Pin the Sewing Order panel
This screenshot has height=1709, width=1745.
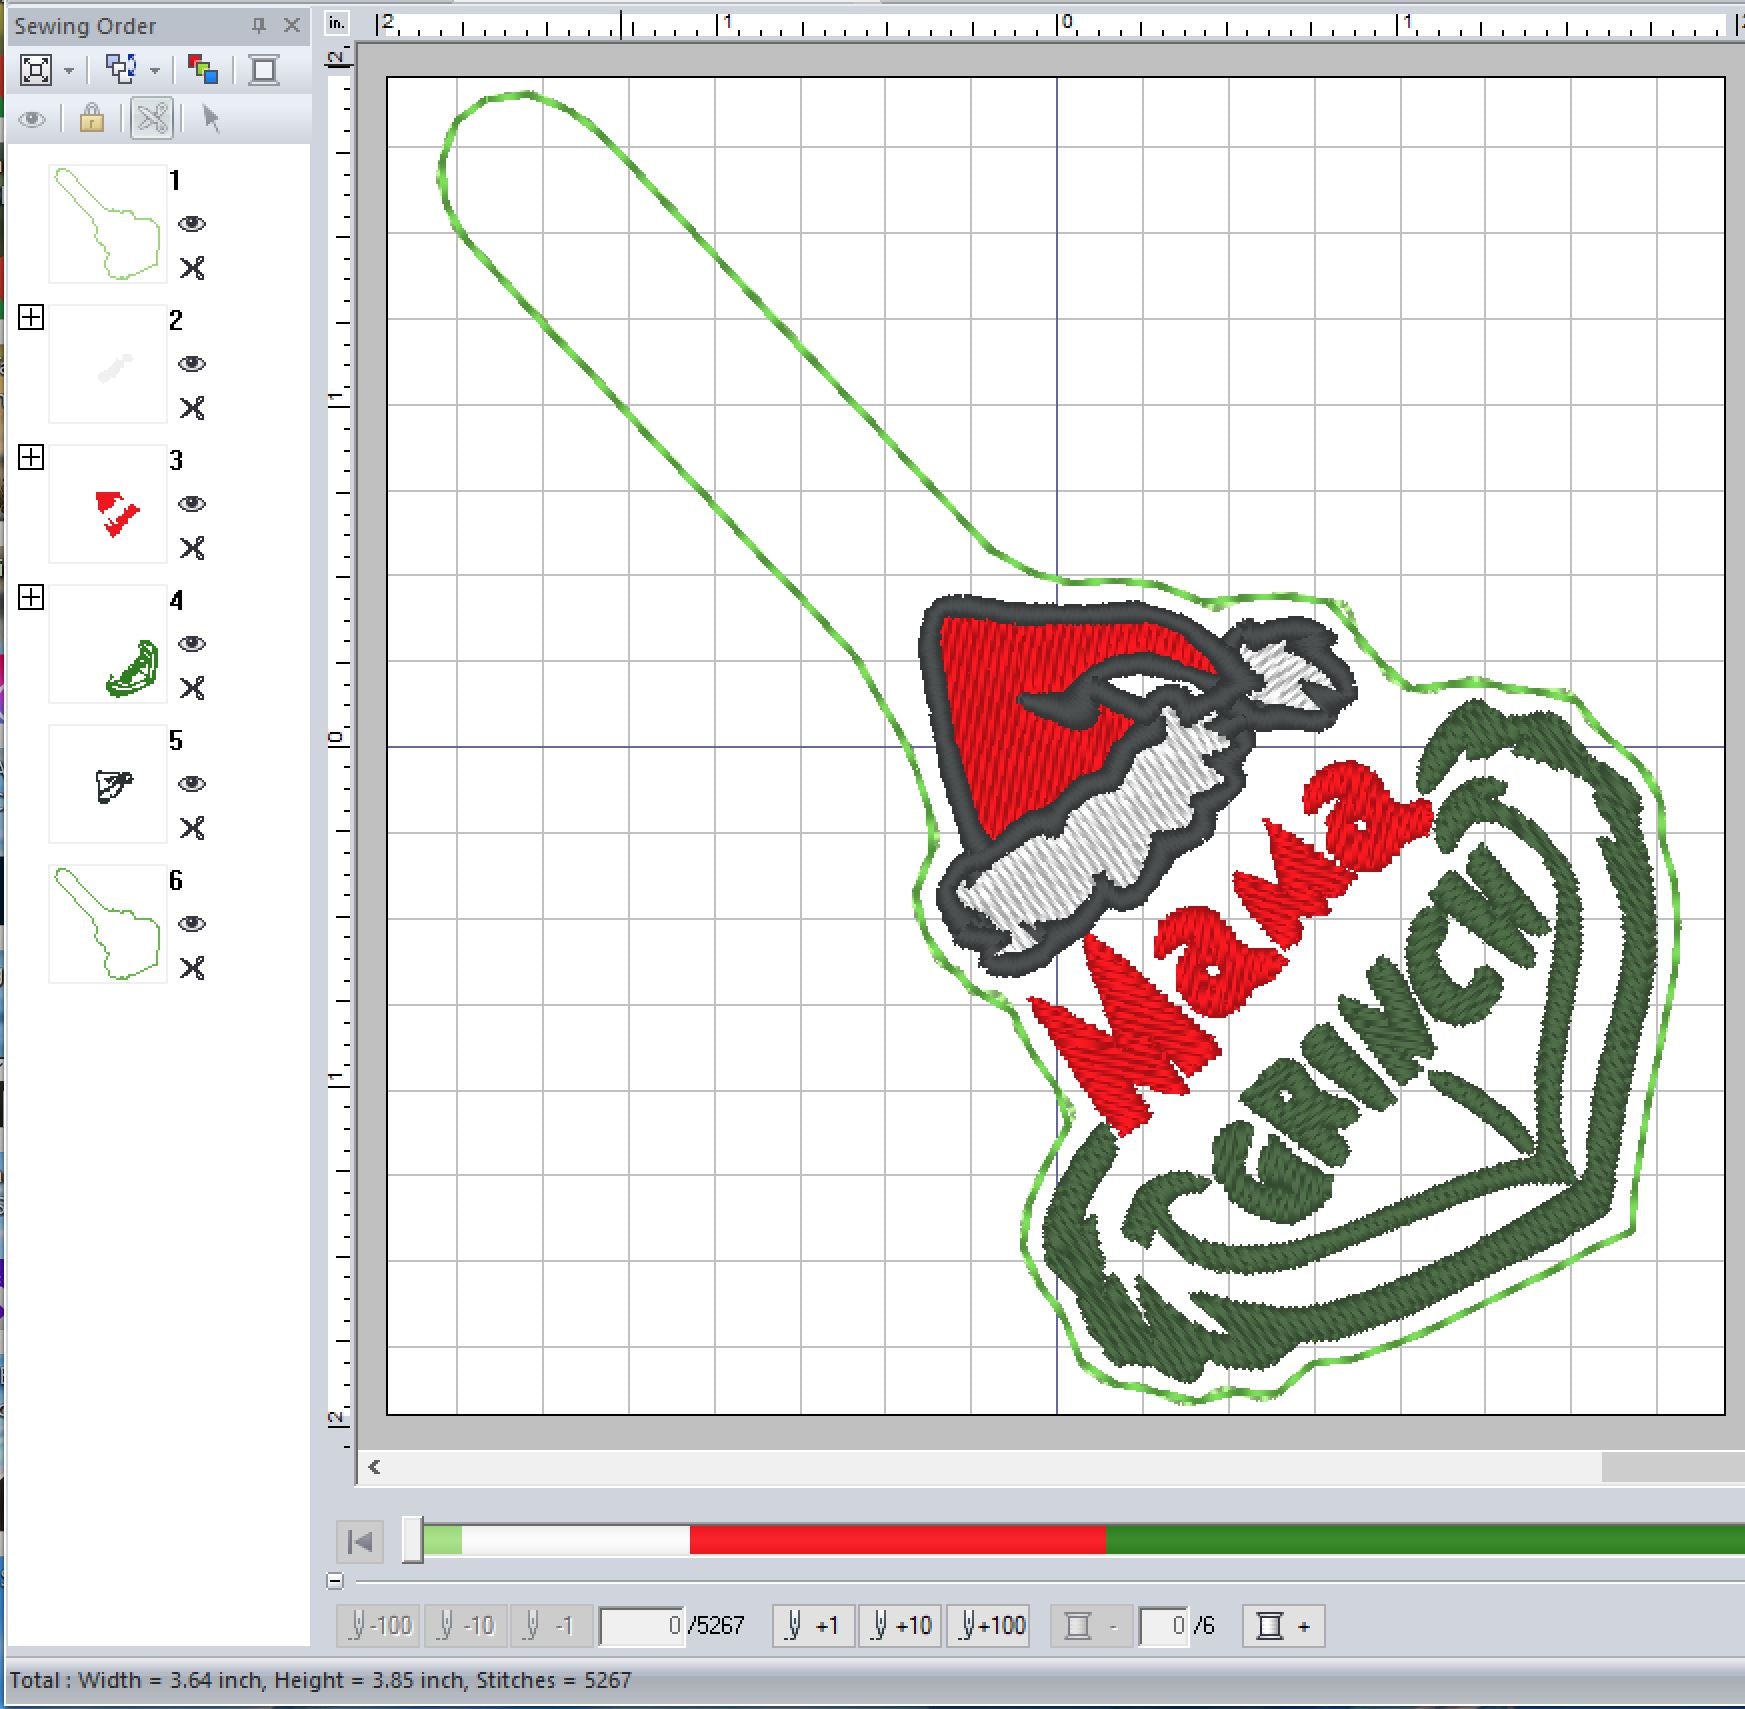(259, 26)
